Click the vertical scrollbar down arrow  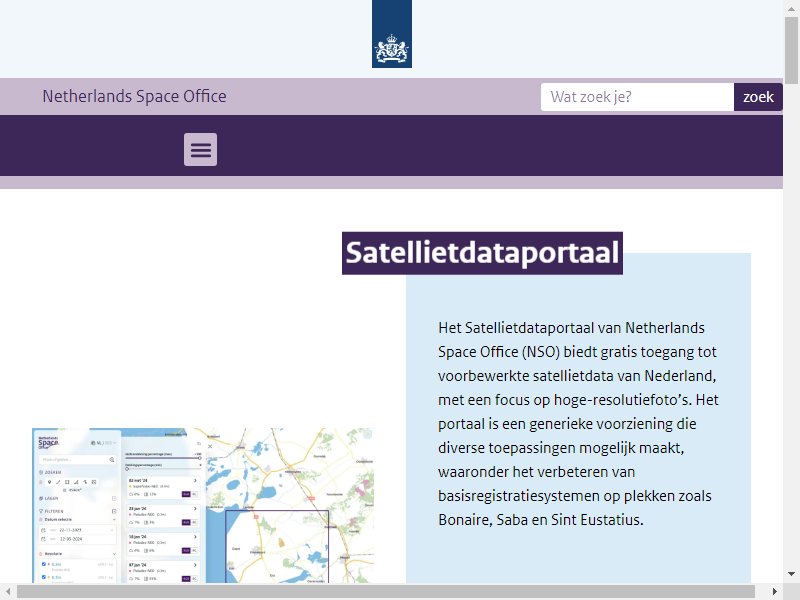pos(791,574)
